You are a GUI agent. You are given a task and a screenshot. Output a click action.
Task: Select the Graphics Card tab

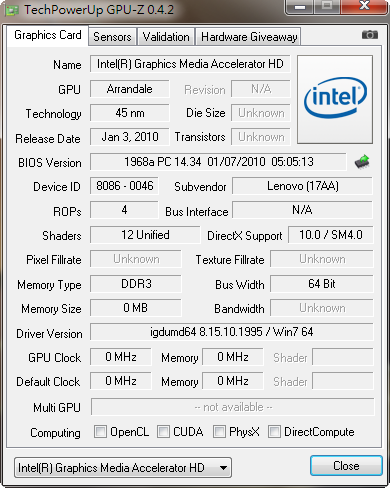(48, 35)
